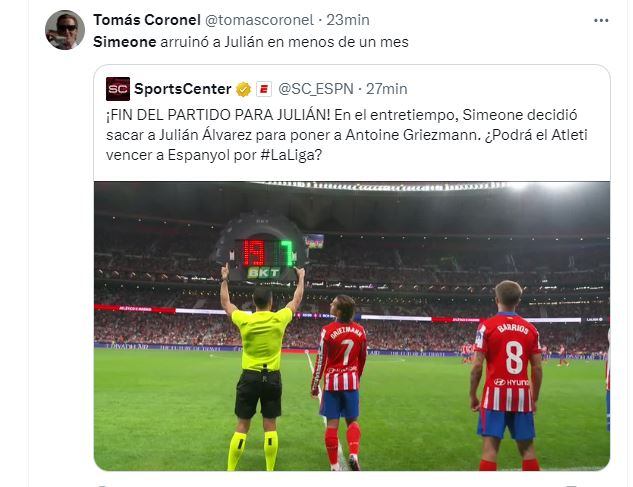Click the @SC_ESPN handle
This screenshot has height=487, width=633.
click(316, 89)
